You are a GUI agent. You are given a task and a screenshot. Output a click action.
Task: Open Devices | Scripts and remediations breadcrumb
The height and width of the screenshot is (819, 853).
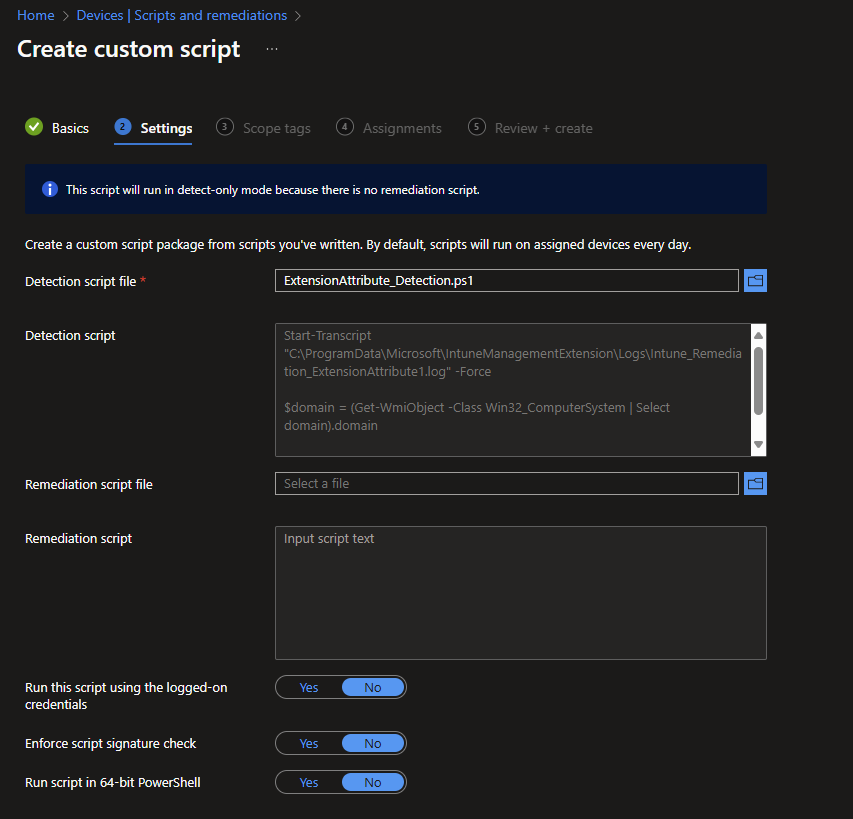pos(182,15)
